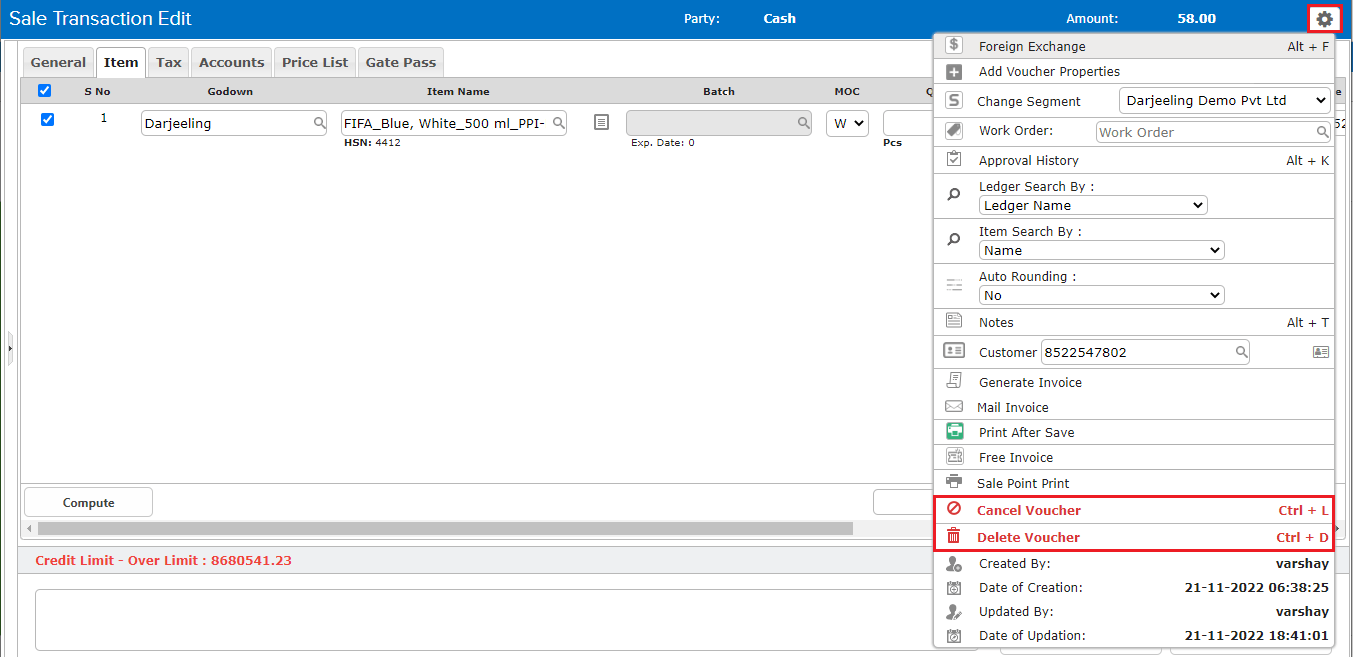Click the Work Order input field

tap(1205, 132)
